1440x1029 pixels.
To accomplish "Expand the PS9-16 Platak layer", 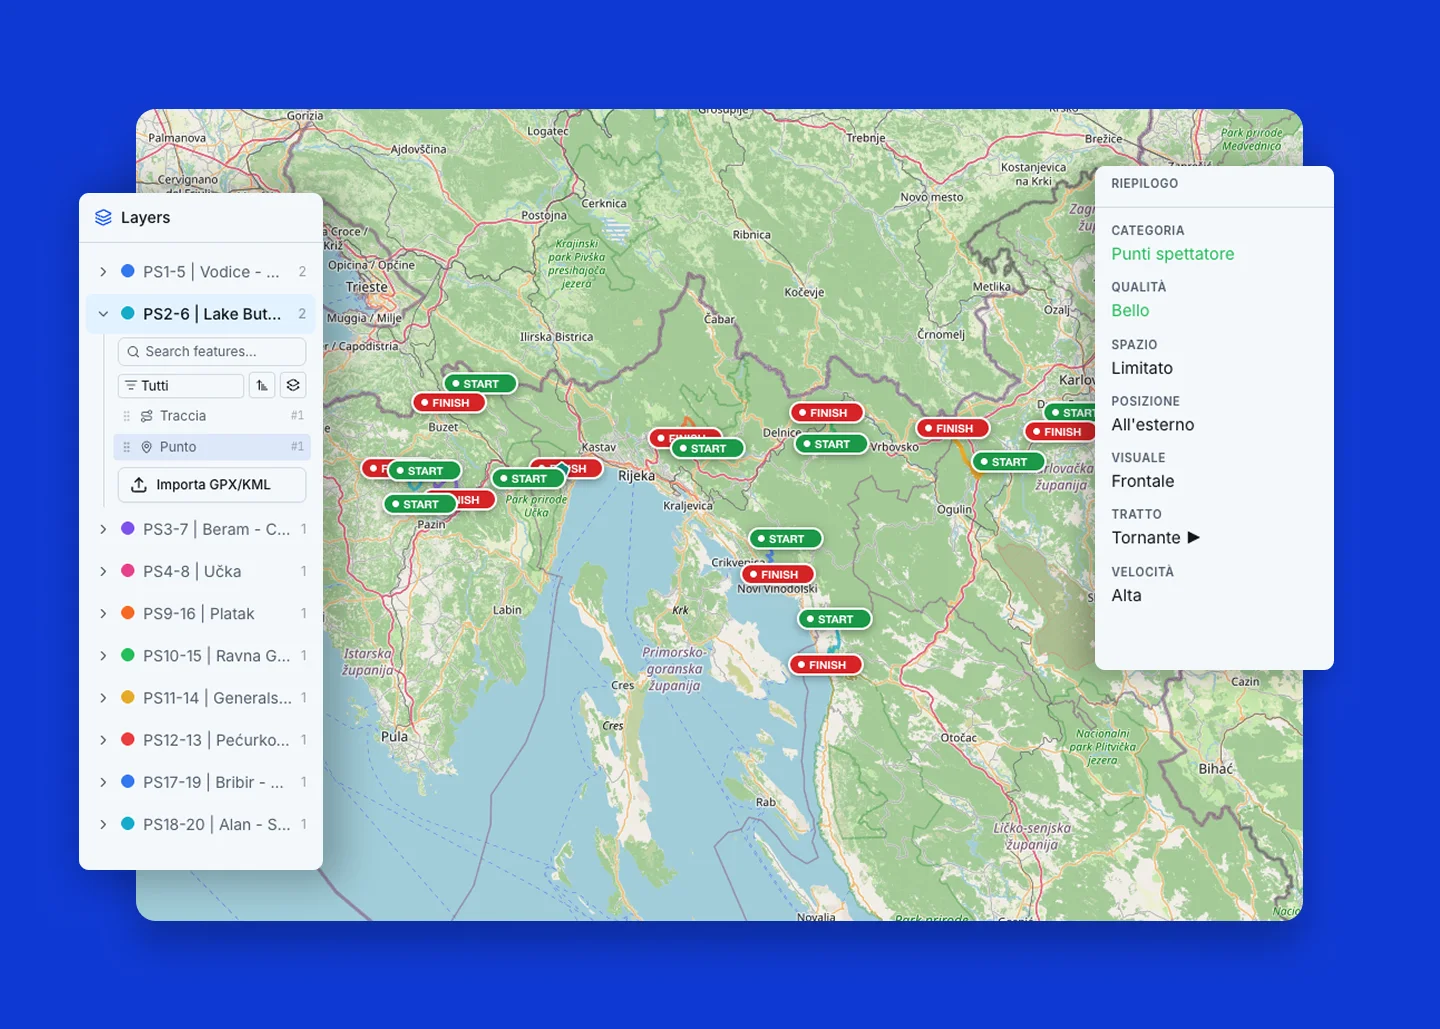I will (103, 613).
